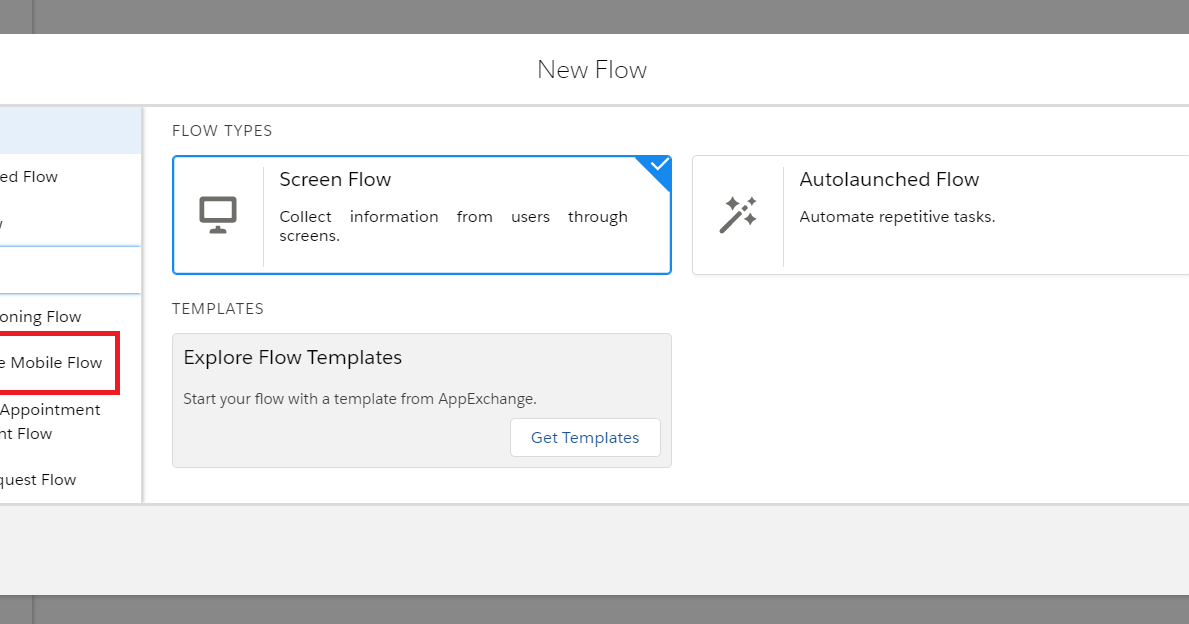The height and width of the screenshot is (624, 1189).
Task: Select the empty sidebar row above Provisioning Flow
Action: (70, 270)
